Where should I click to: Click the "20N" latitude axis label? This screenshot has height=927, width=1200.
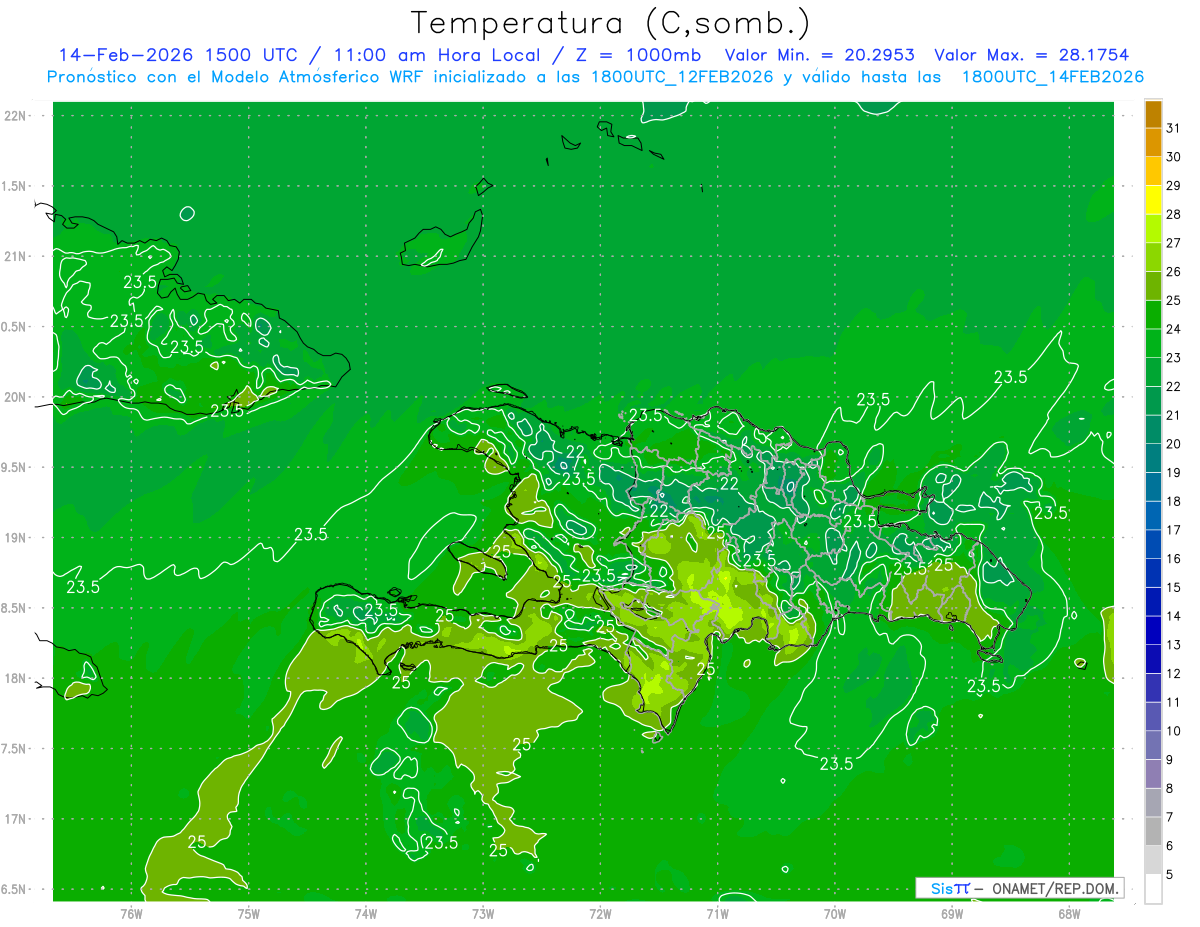pos(15,397)
